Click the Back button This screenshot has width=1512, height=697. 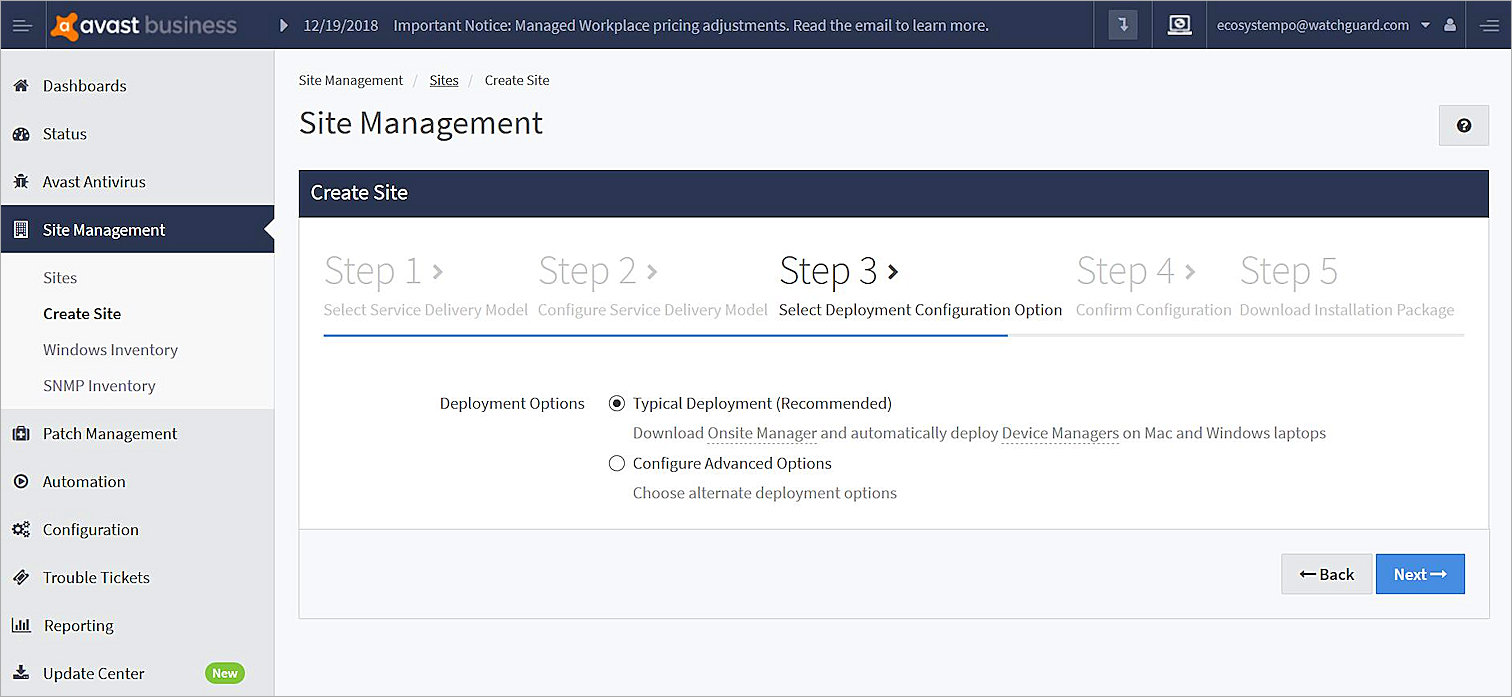coord(1326,574)
